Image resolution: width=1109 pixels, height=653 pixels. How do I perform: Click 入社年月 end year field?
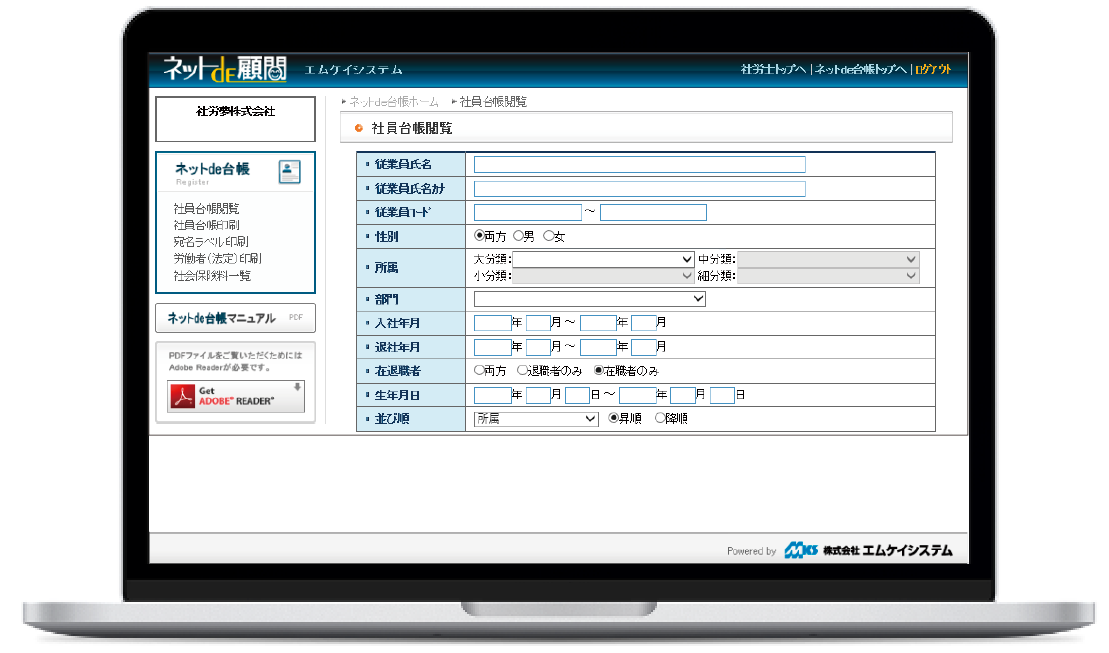pos(598,323)
